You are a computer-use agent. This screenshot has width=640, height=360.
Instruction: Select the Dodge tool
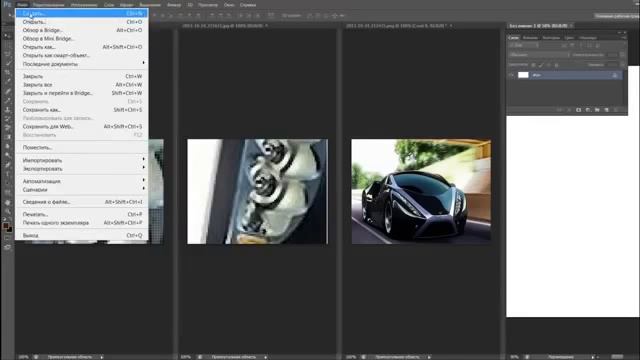(7, 156)
